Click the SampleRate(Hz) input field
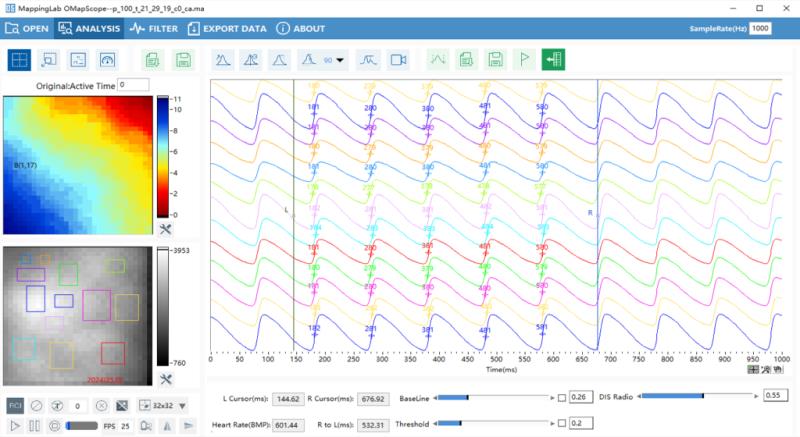This screenshot has width=800, height=437. (761, 29)
